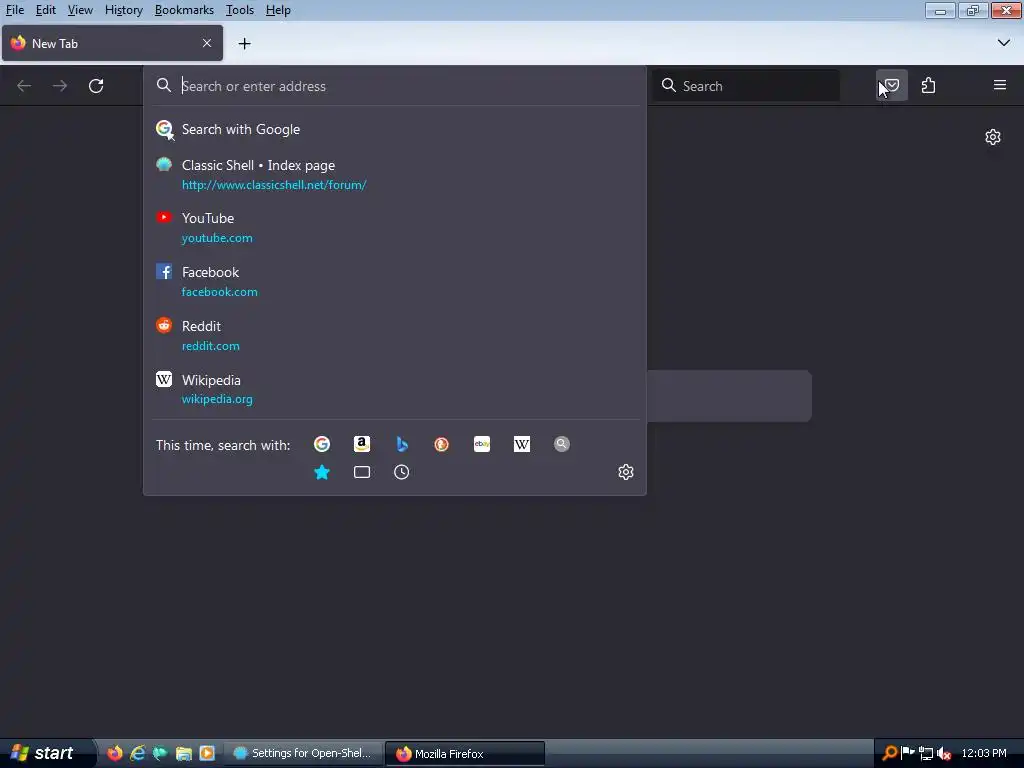This screenshot has height=768, width=1024.
Task: Save page to Pocket icon
Action: click(x=891, y=86)
